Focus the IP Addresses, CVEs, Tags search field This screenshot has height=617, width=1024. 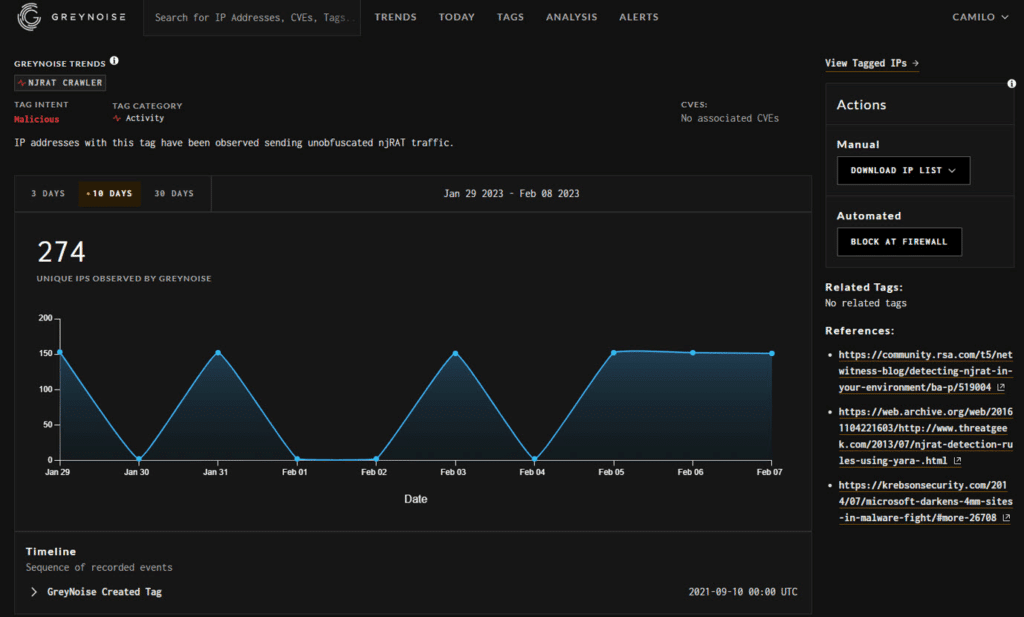coord(252,18)
